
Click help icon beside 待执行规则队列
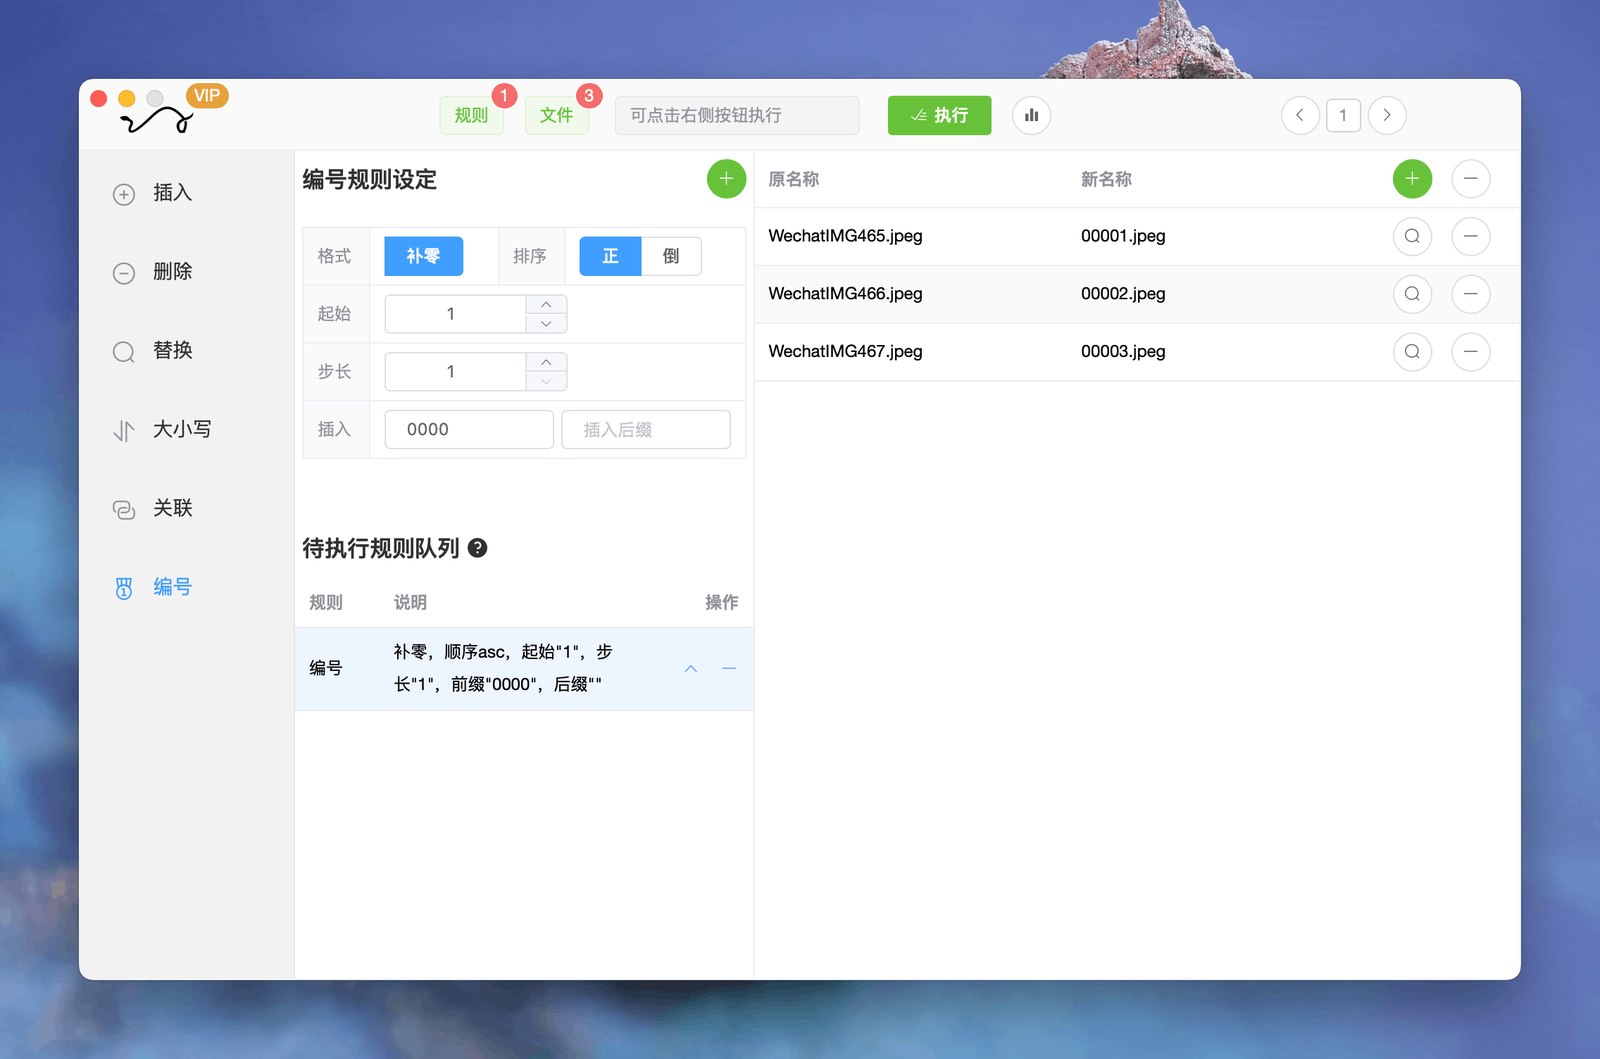pos(478,548)
